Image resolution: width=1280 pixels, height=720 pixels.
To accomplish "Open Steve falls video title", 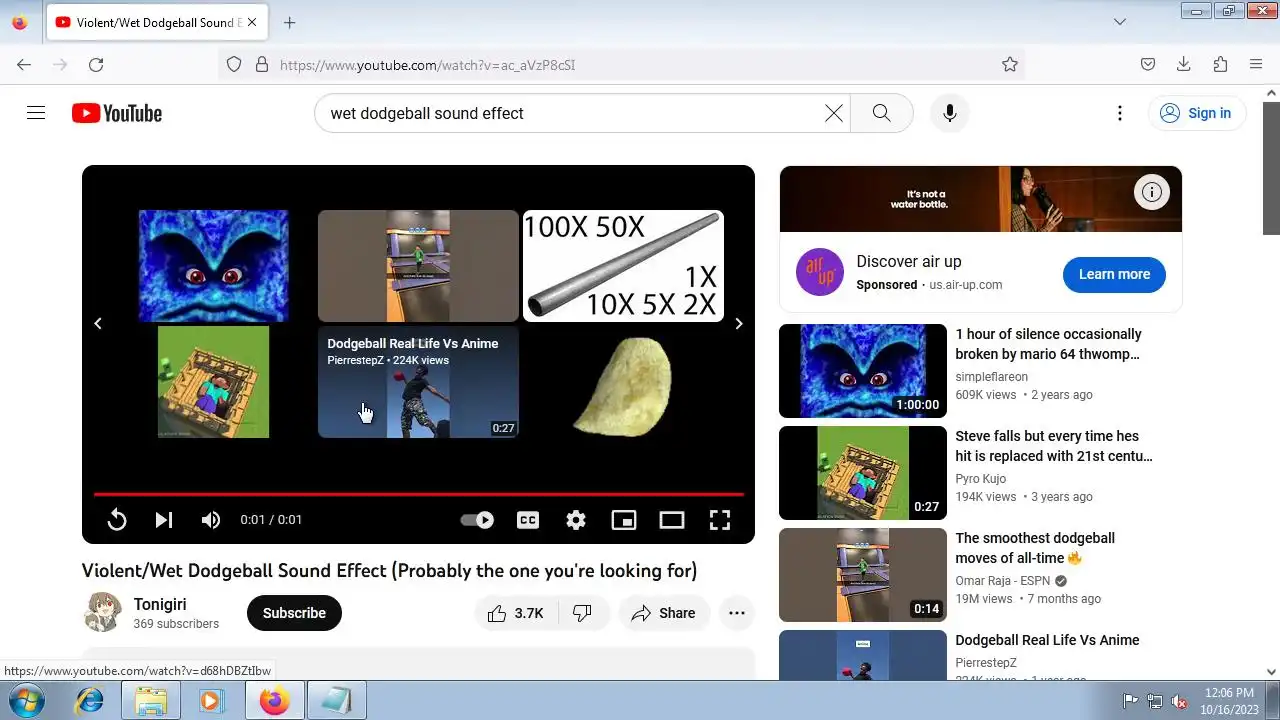I will pos(1053,446).
